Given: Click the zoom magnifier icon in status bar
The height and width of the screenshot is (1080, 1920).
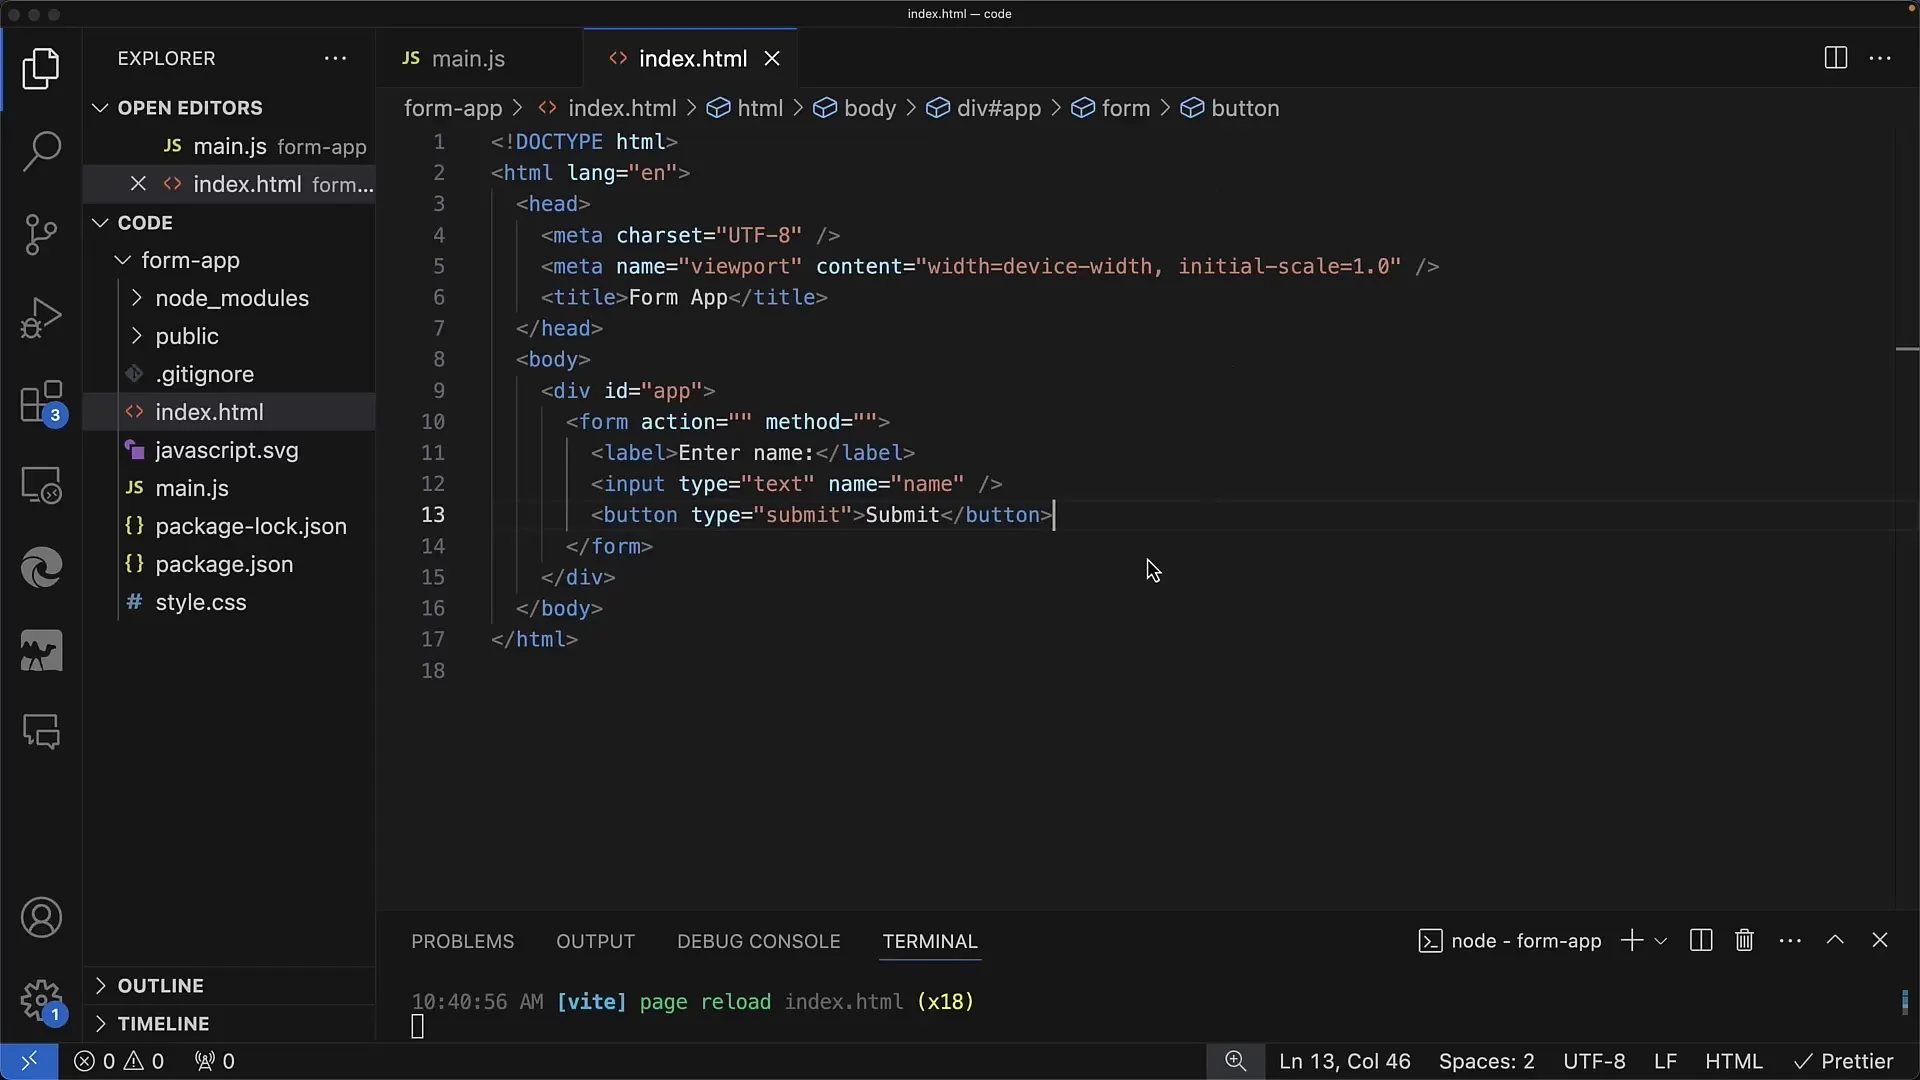Looking at the screenshot, I should (x=1235, y=1061).
